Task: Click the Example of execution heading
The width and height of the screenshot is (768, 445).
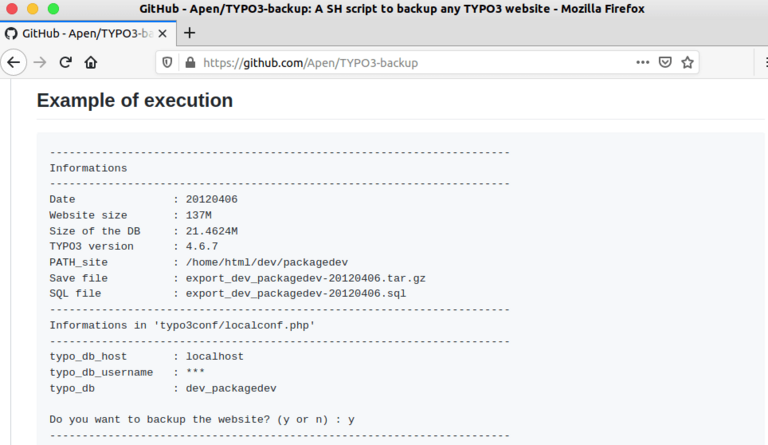Action: tap(134, 101)
